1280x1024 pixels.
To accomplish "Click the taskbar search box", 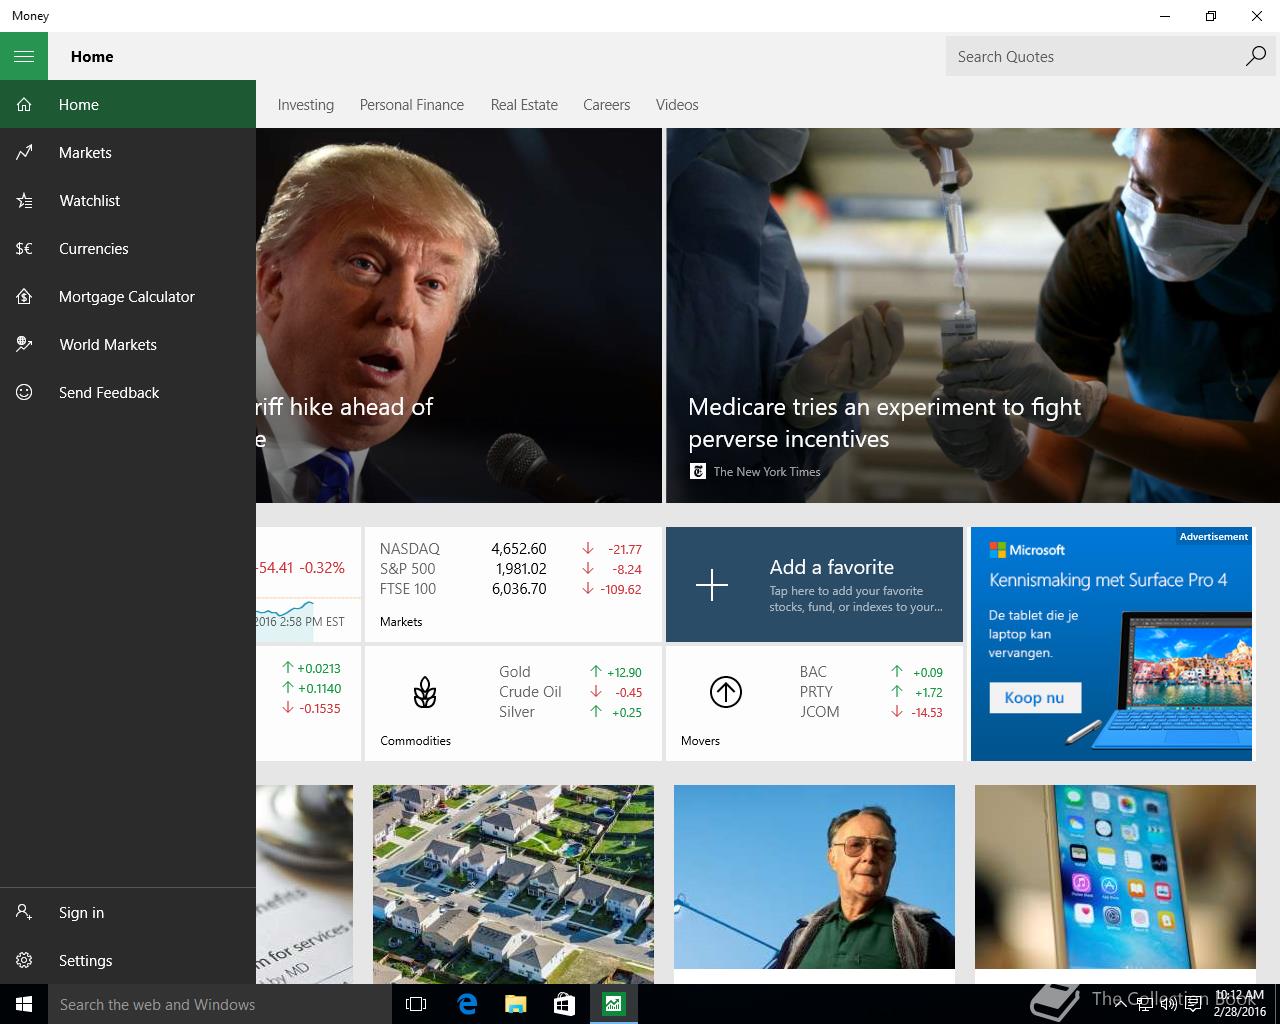I will click(x=220, y=1004).
